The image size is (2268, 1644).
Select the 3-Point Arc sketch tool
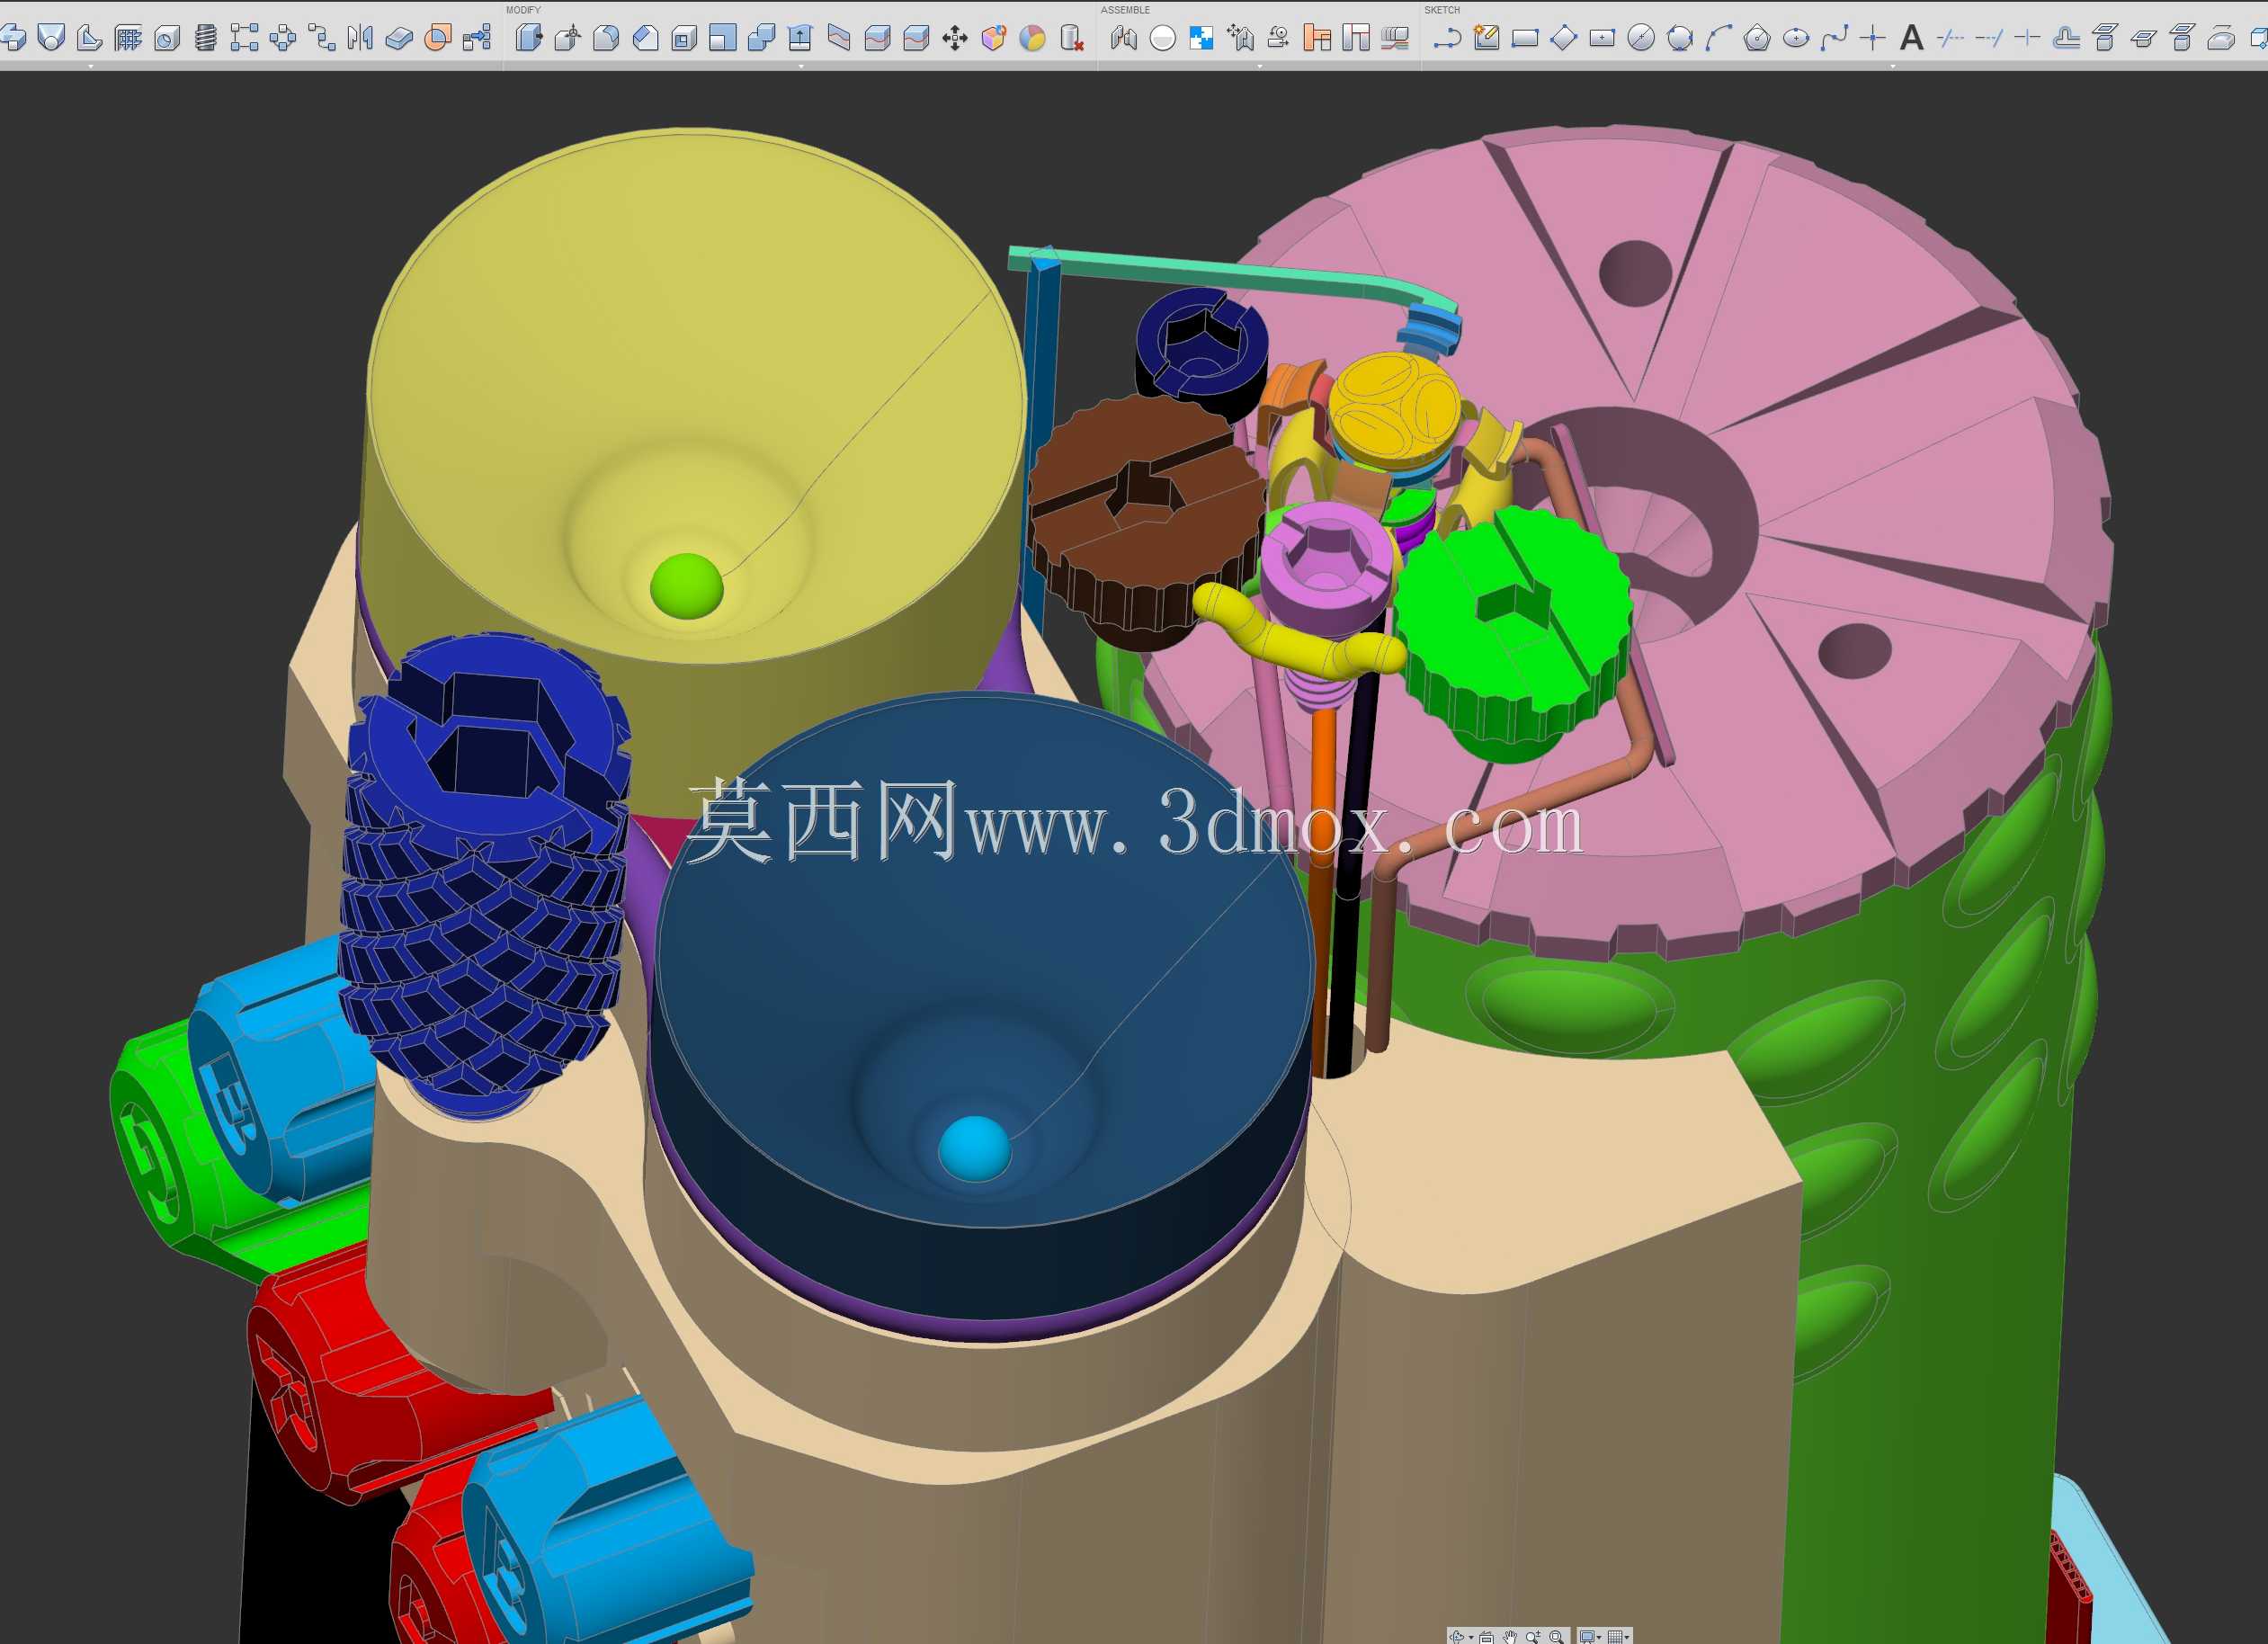[1719, 38]
